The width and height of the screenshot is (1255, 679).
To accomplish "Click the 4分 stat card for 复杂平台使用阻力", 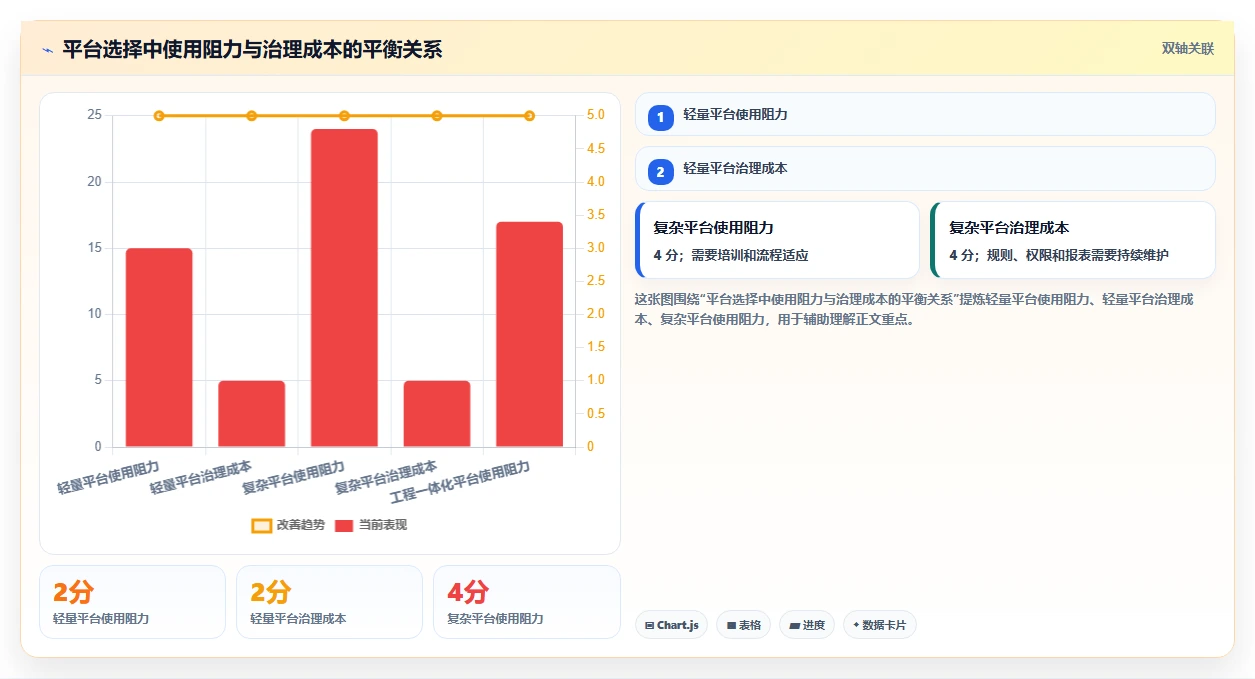I will point(527,602).
